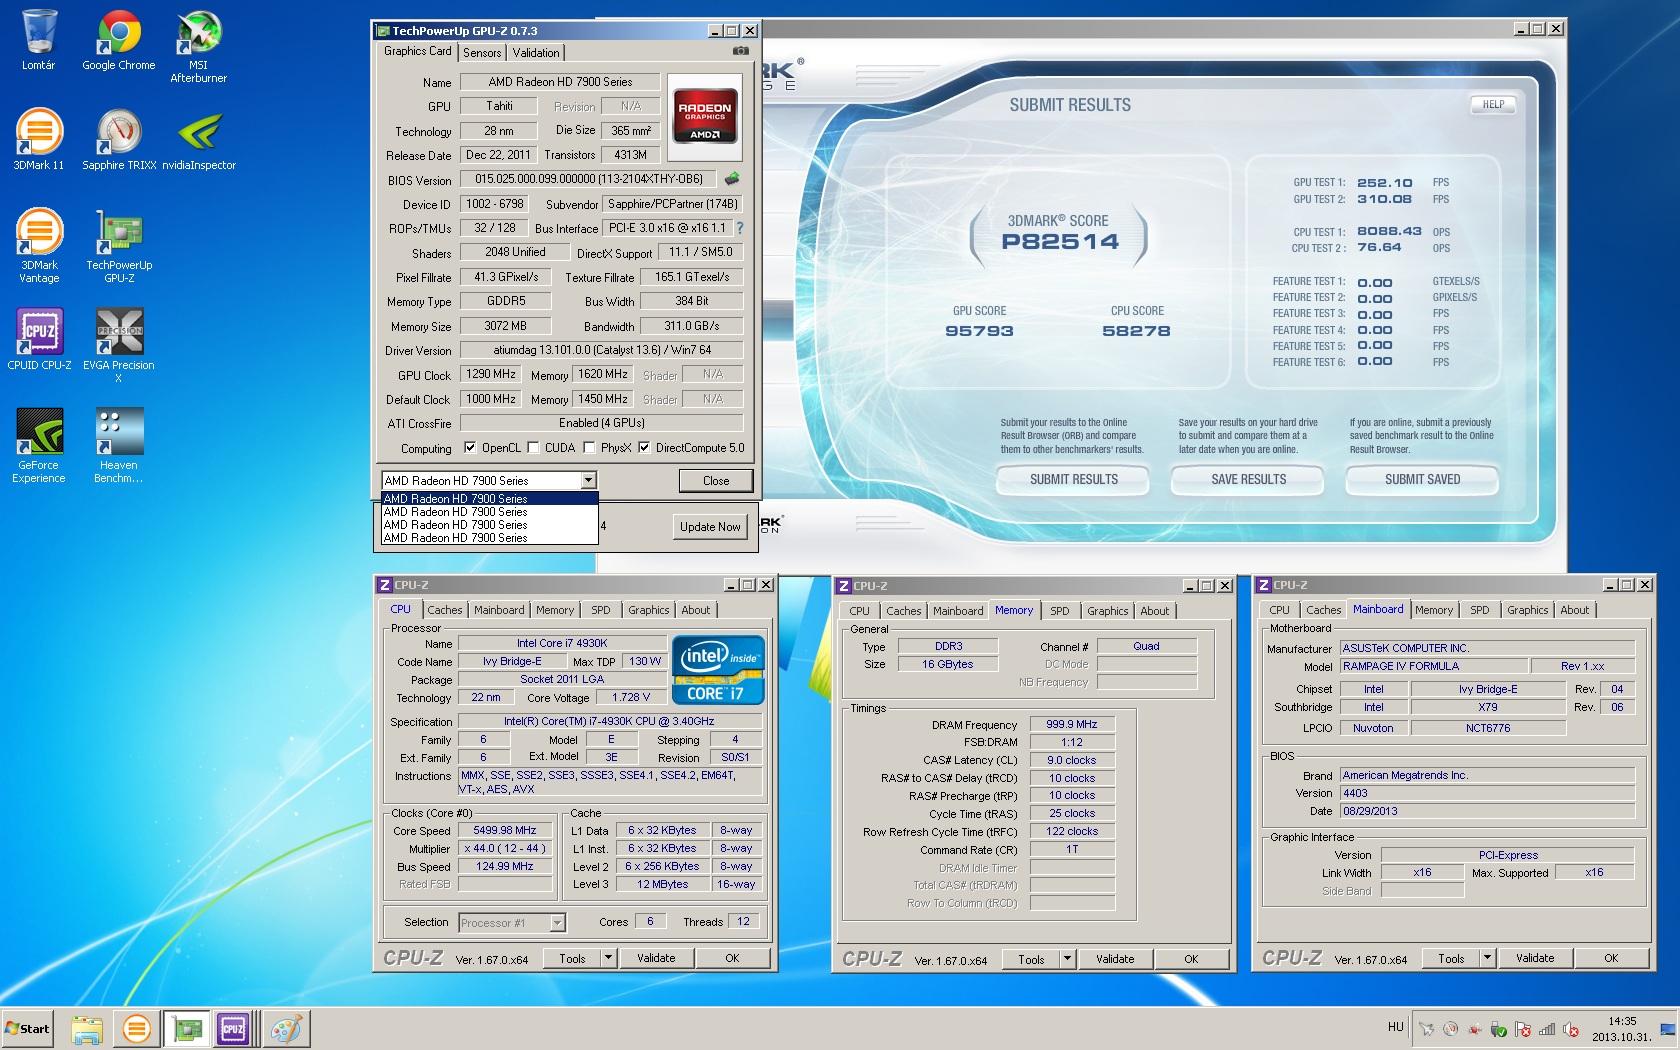Click the nvidiaInspector desktop icon
Viewport: 1680px width, 1050px height.
(x=199, y=140)
